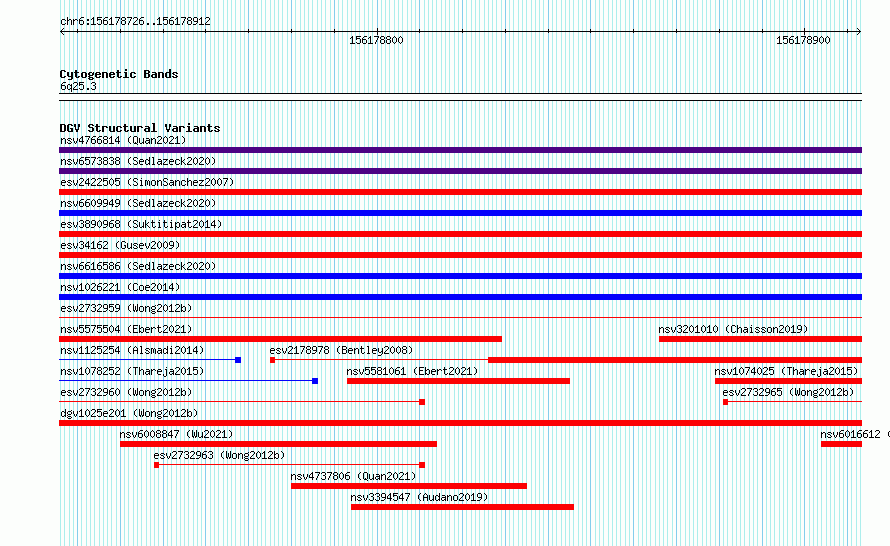Screen dimensions: 890x546
Task: Open esv3890968 (Suktitipat2014) label
Action: click(x=141, y=224)
